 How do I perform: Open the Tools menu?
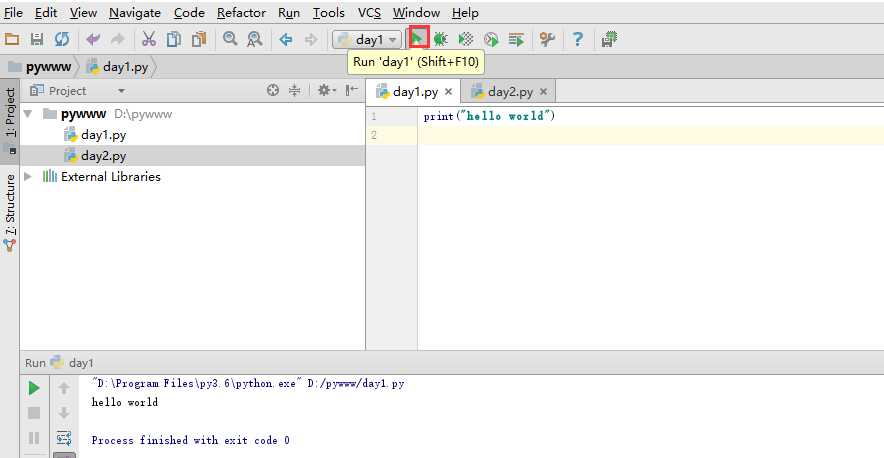point(328,12)
